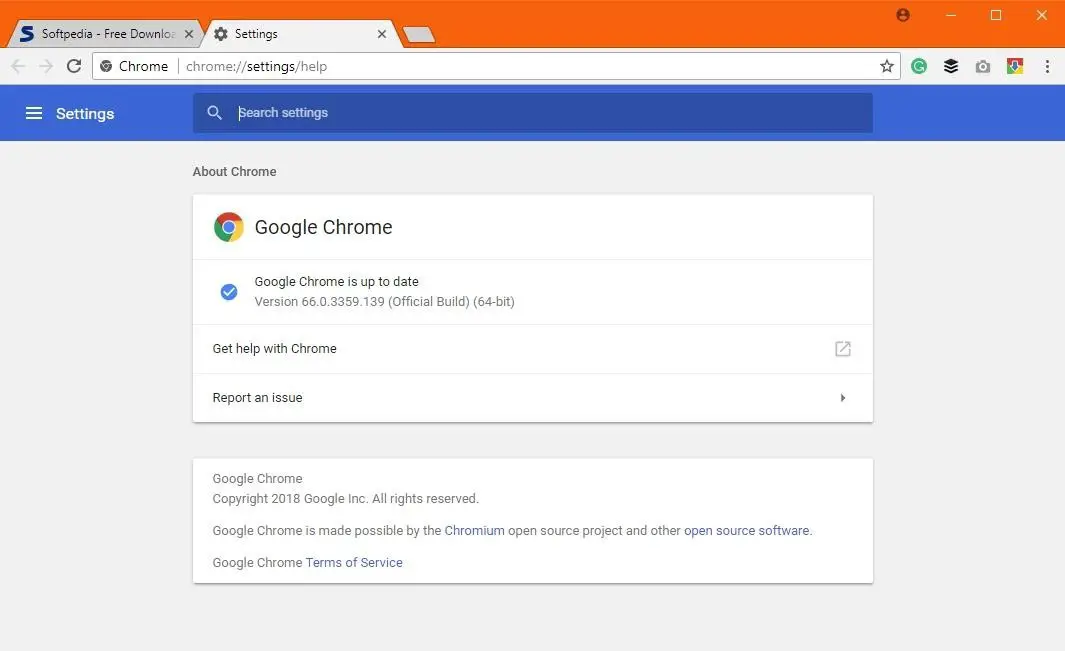Open the Buffer stacked-layers extension
Screen dimensions: 1065x651
pyautogui.click(x=951, y=66)
